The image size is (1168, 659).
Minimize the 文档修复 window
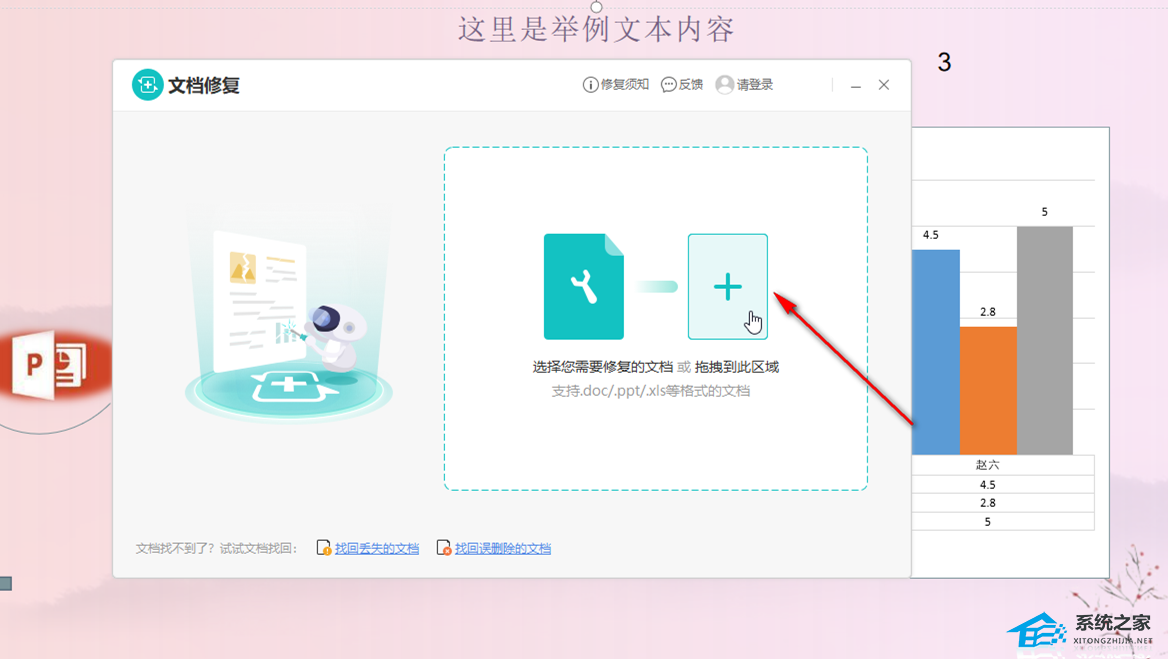point(856,86)
